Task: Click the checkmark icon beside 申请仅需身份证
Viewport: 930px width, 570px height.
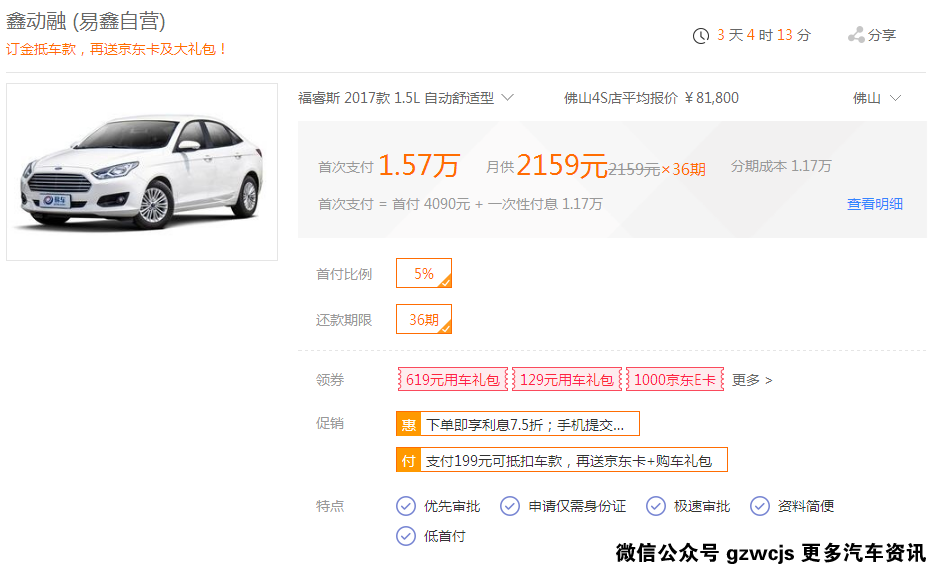Action: (510, 506)
